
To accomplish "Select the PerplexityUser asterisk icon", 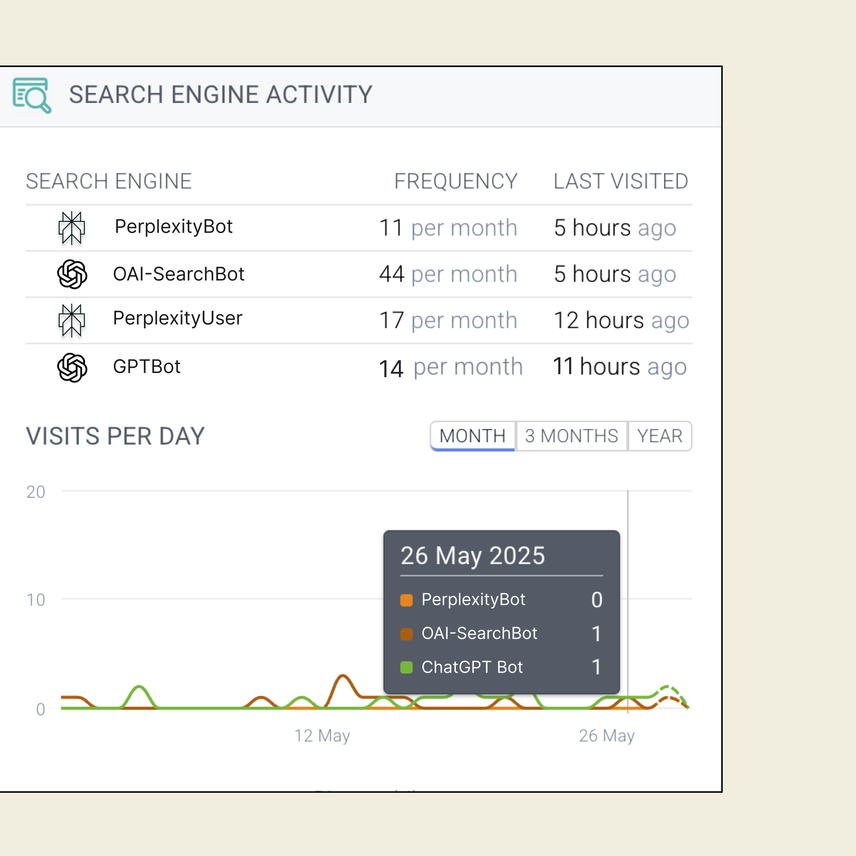I will pos(72,320).
